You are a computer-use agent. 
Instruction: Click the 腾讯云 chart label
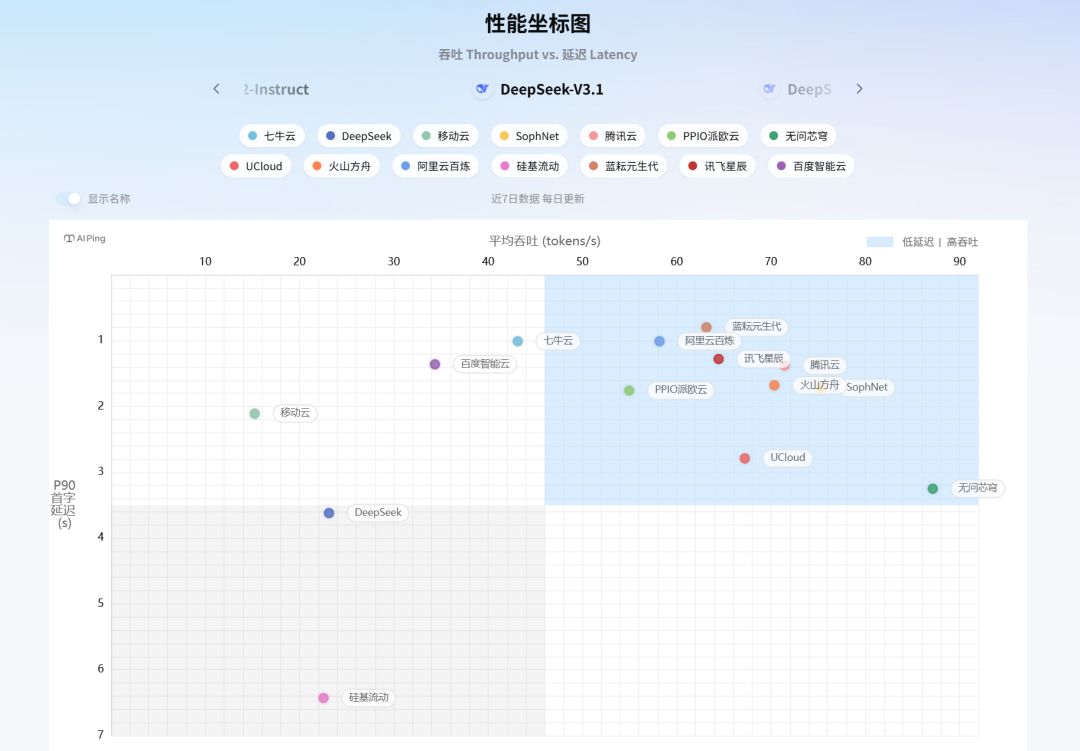pyautogui.click(x=824, y=365)
